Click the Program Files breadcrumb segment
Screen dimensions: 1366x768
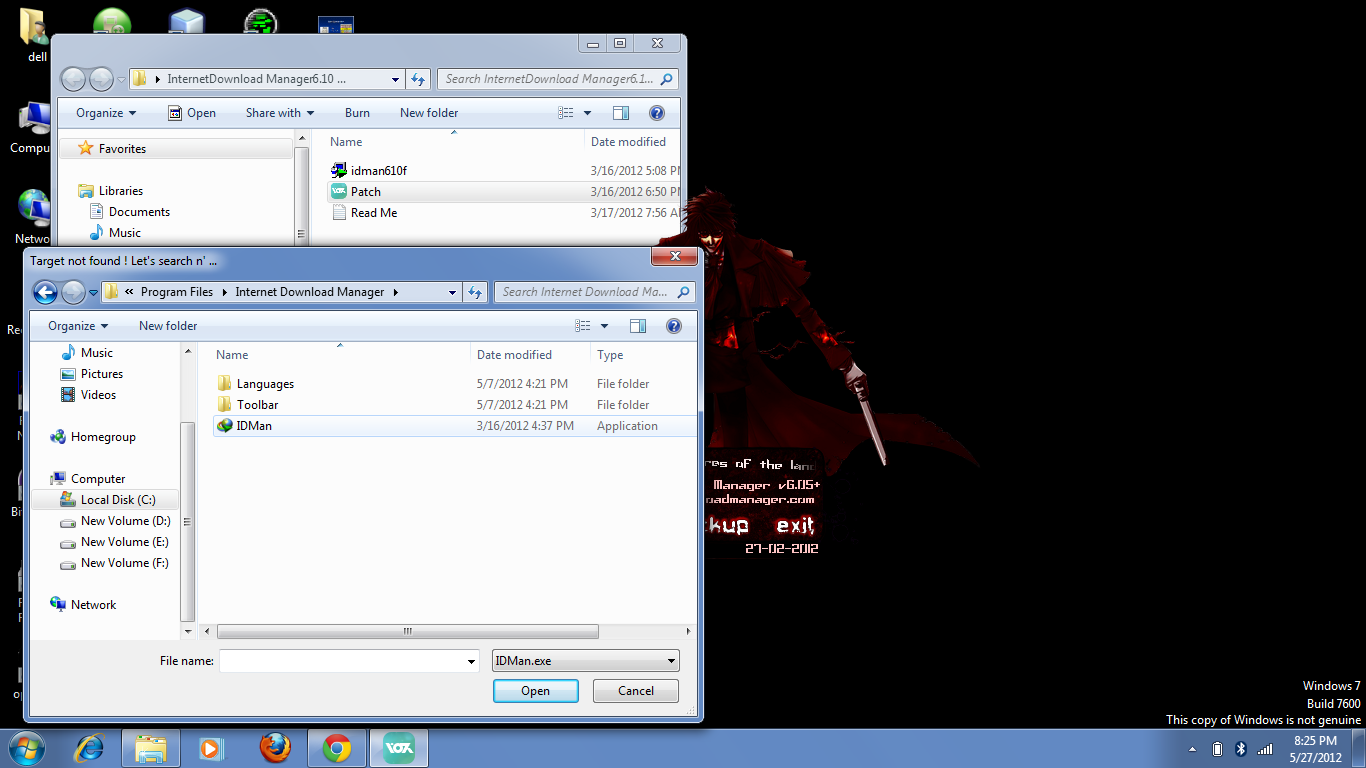pos(177,292)
